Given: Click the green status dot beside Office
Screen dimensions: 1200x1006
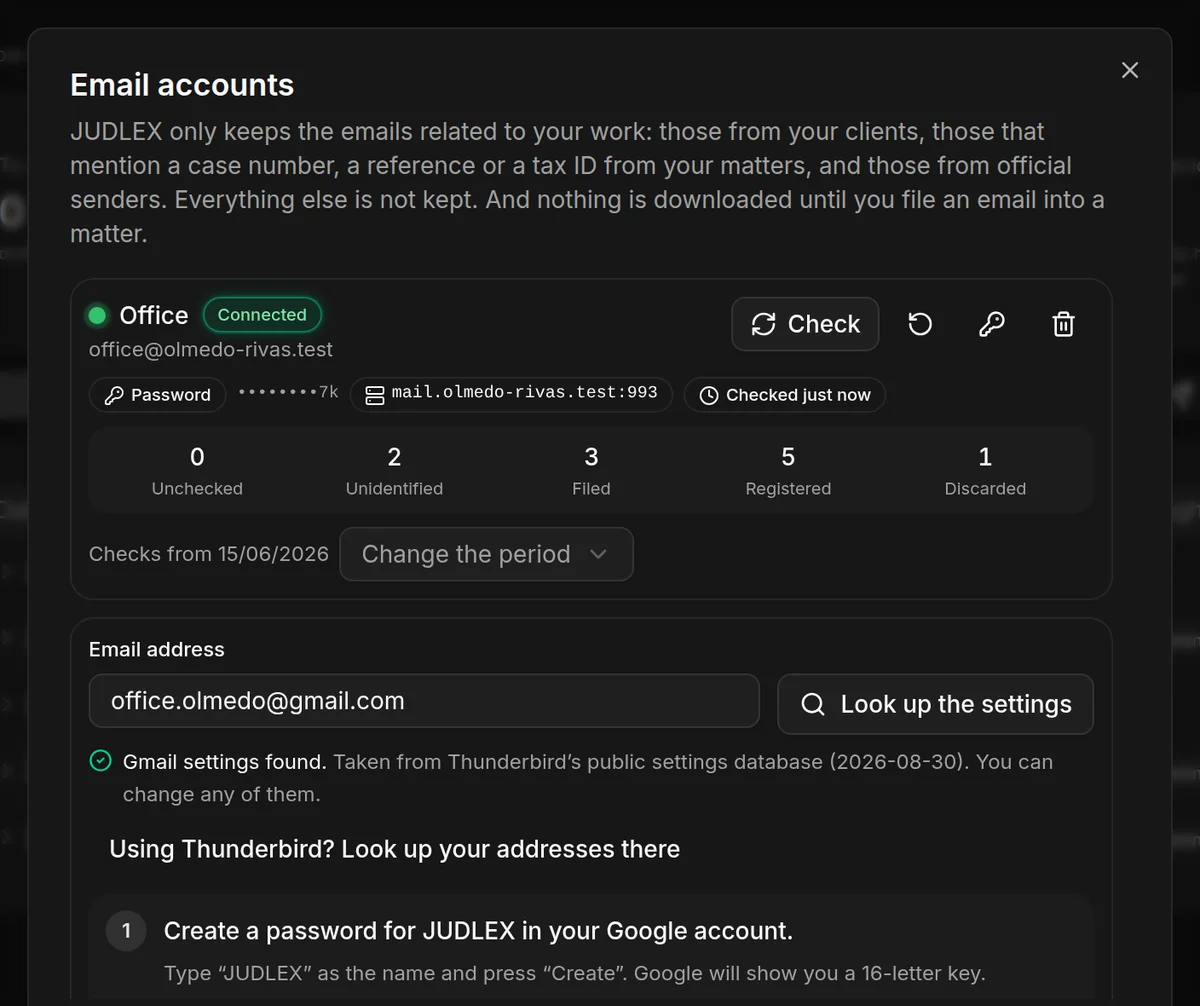Looking at the screenshot, I should 98,316.
